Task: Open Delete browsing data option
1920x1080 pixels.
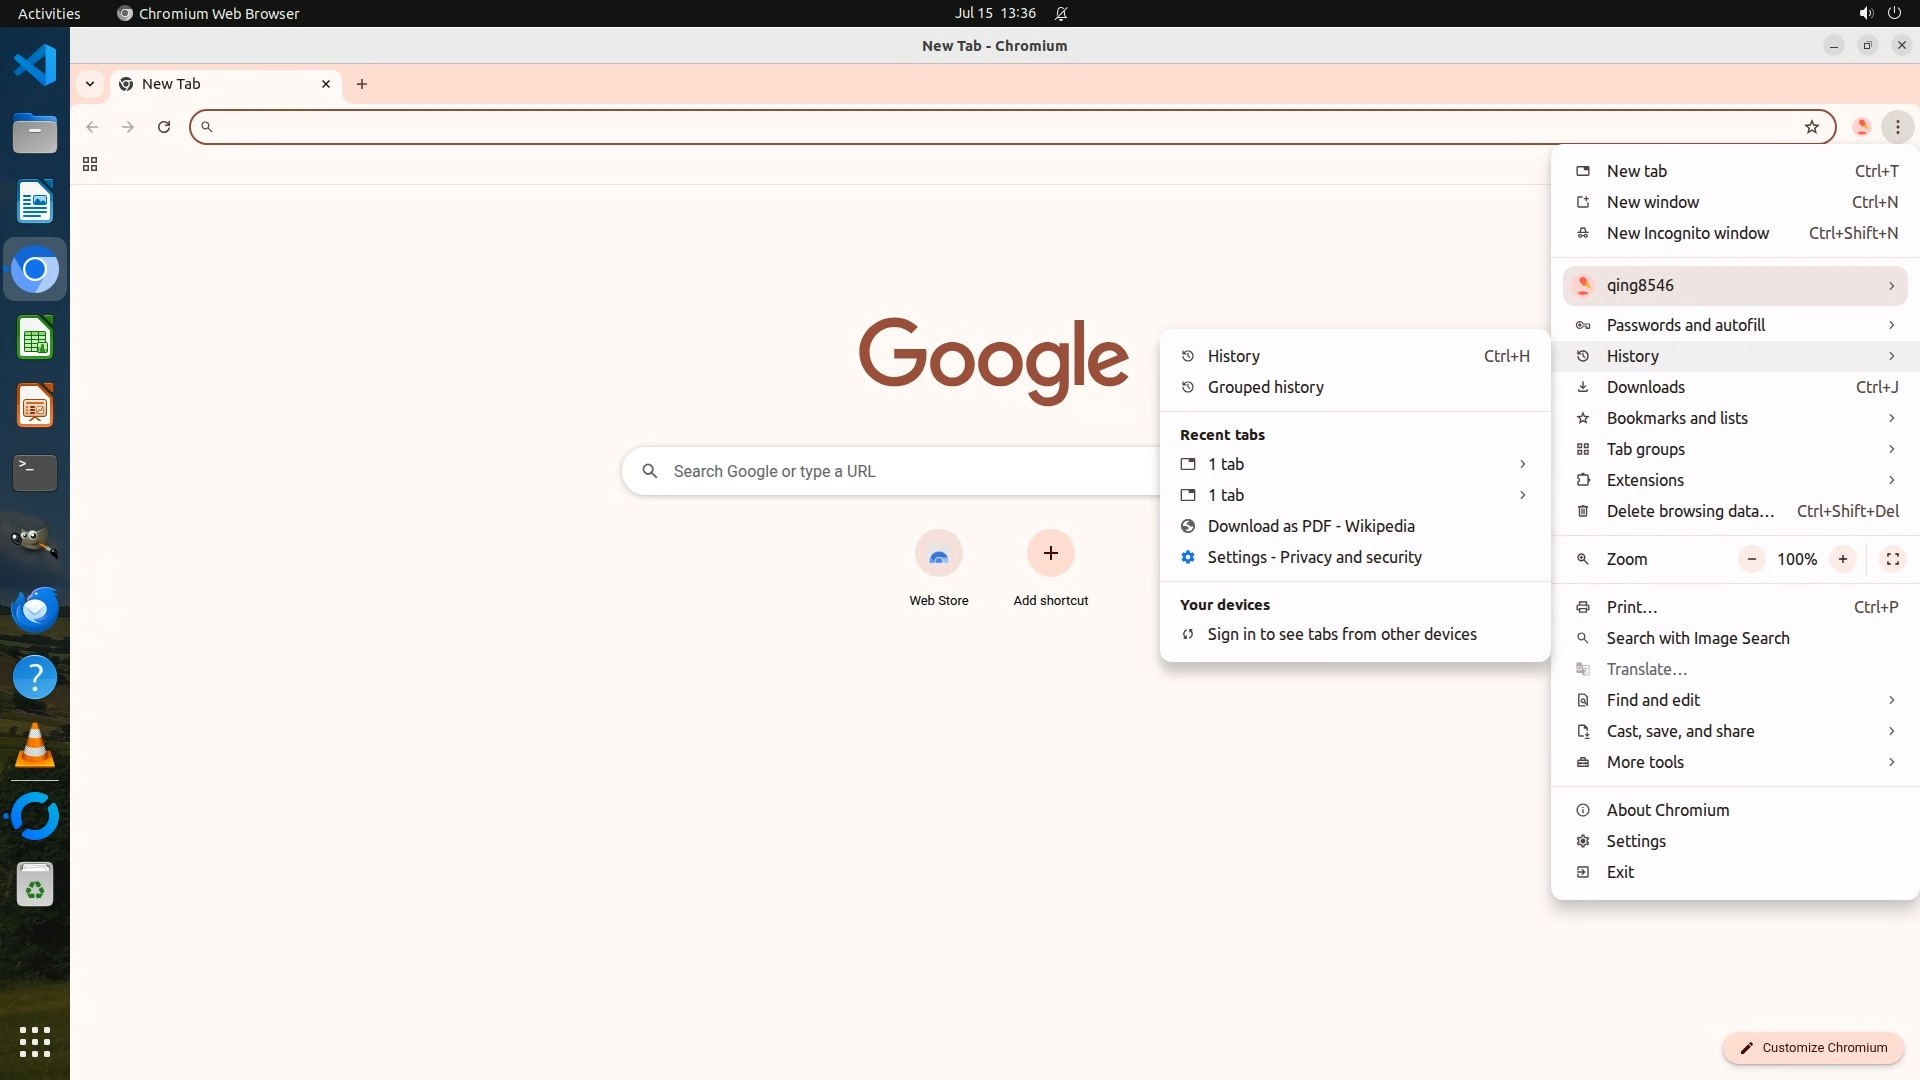Action: (1689, 511)
